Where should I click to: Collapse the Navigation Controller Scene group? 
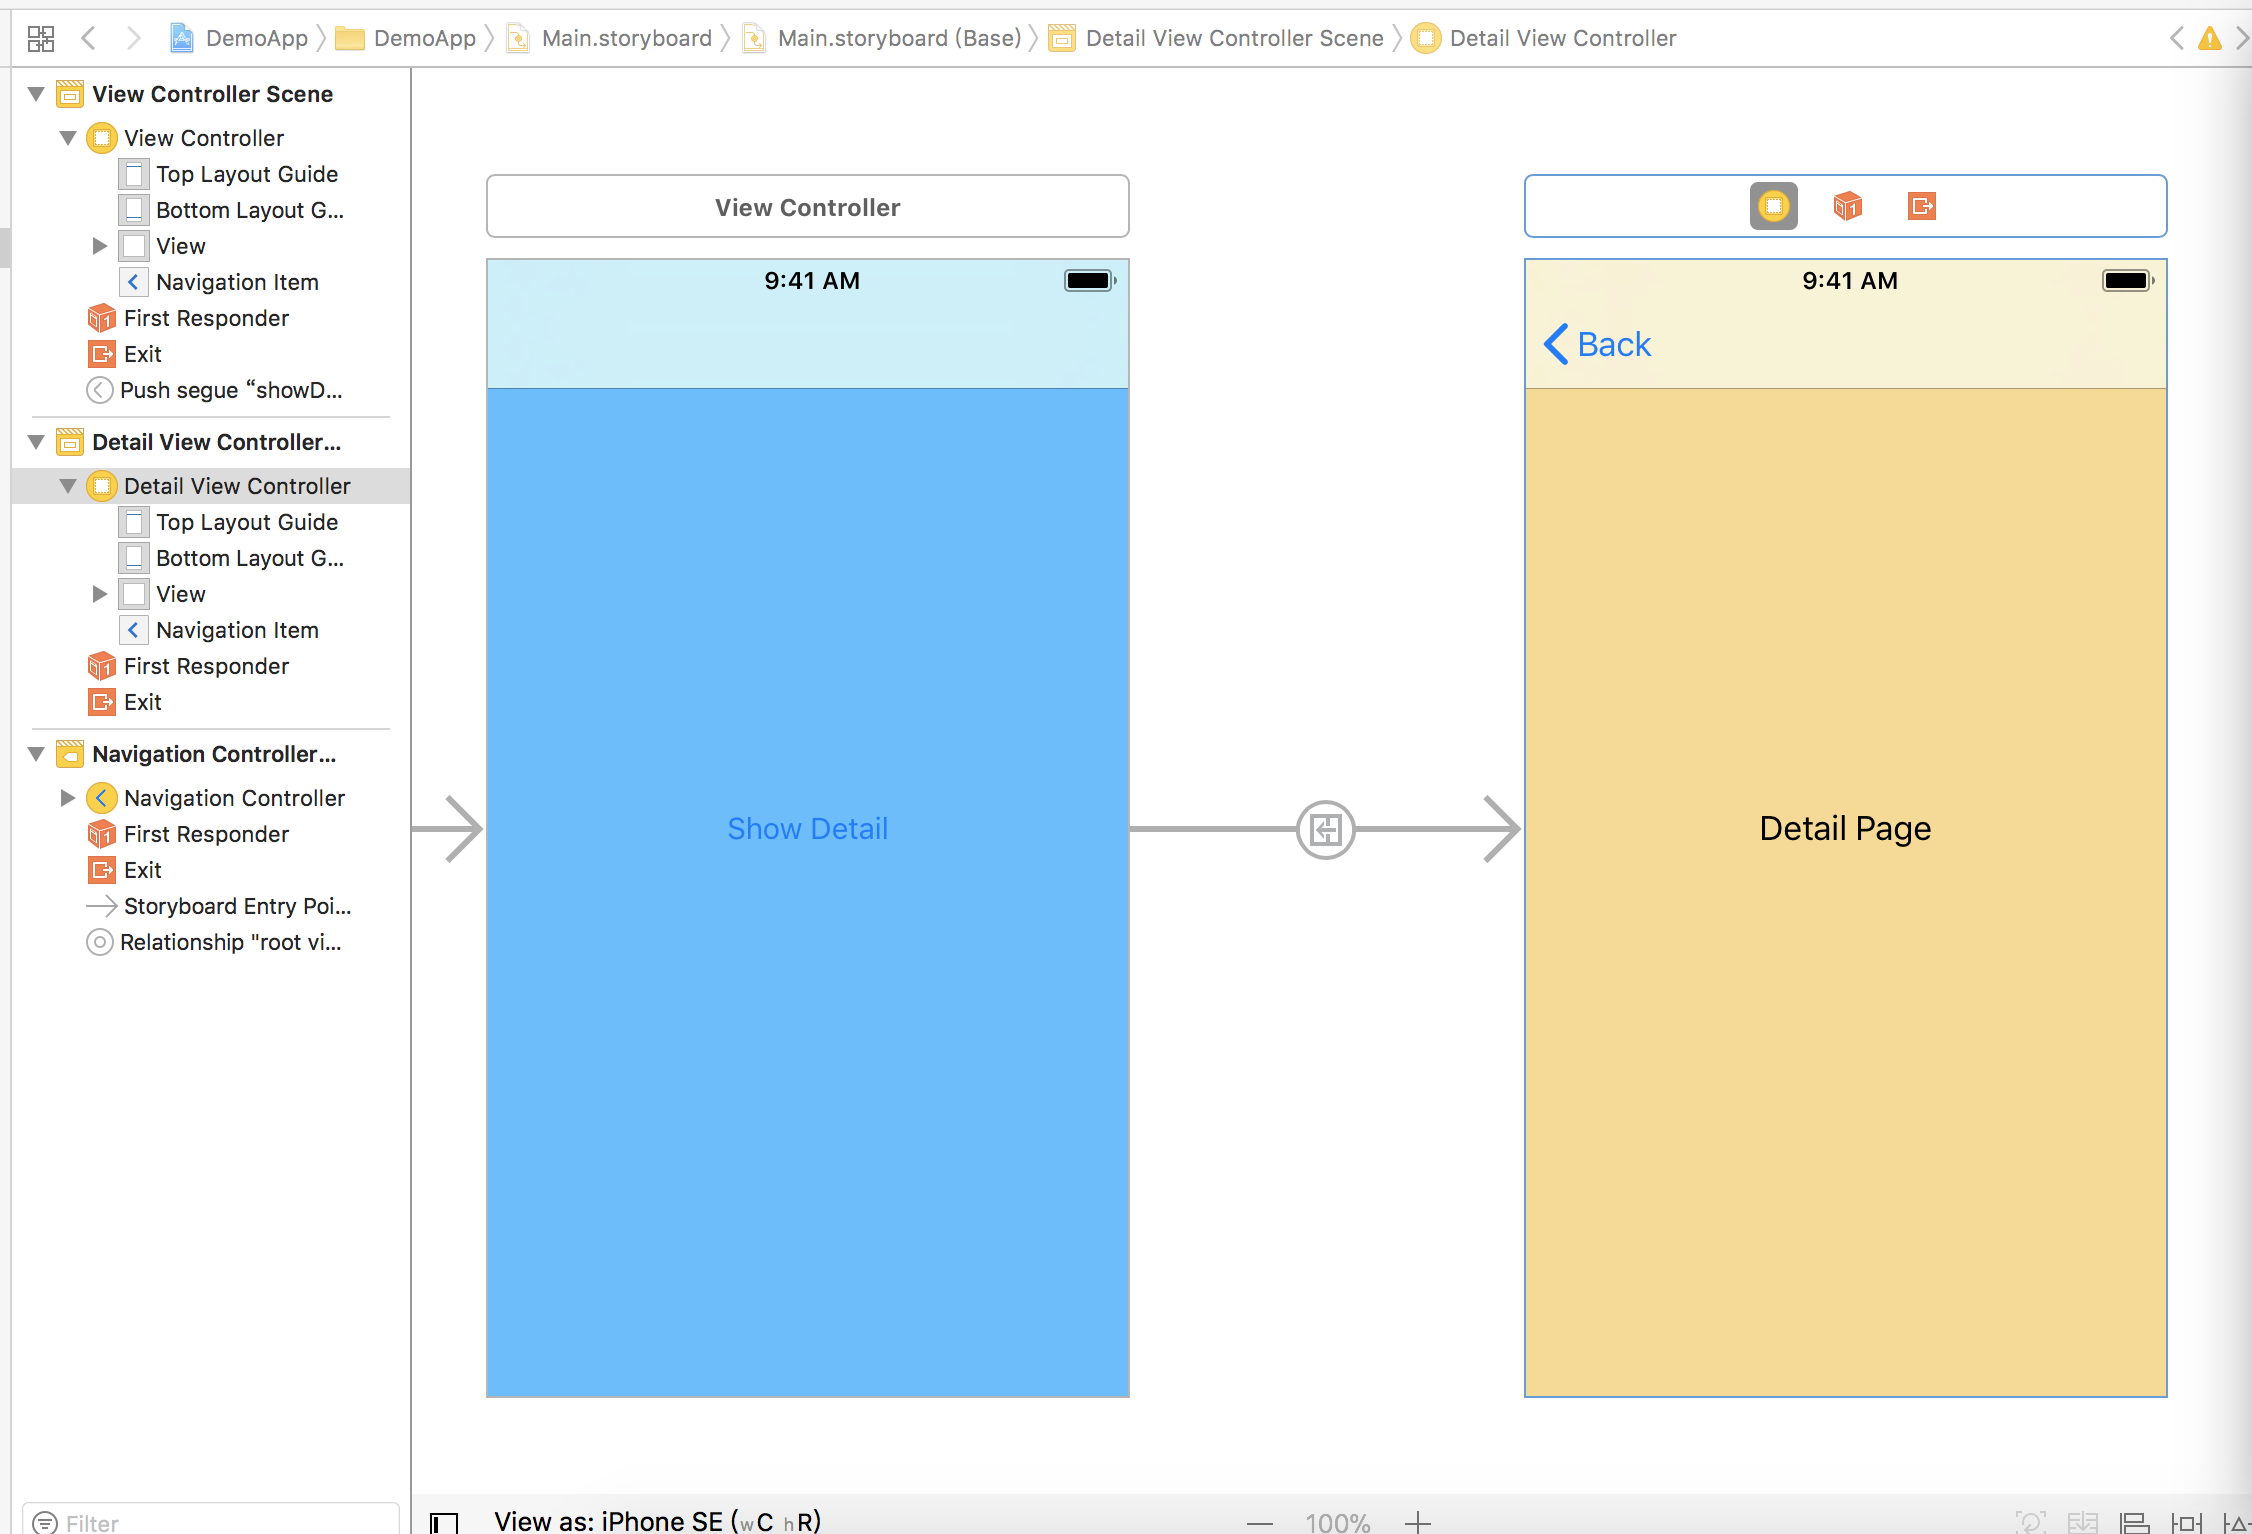coord(36,754)
